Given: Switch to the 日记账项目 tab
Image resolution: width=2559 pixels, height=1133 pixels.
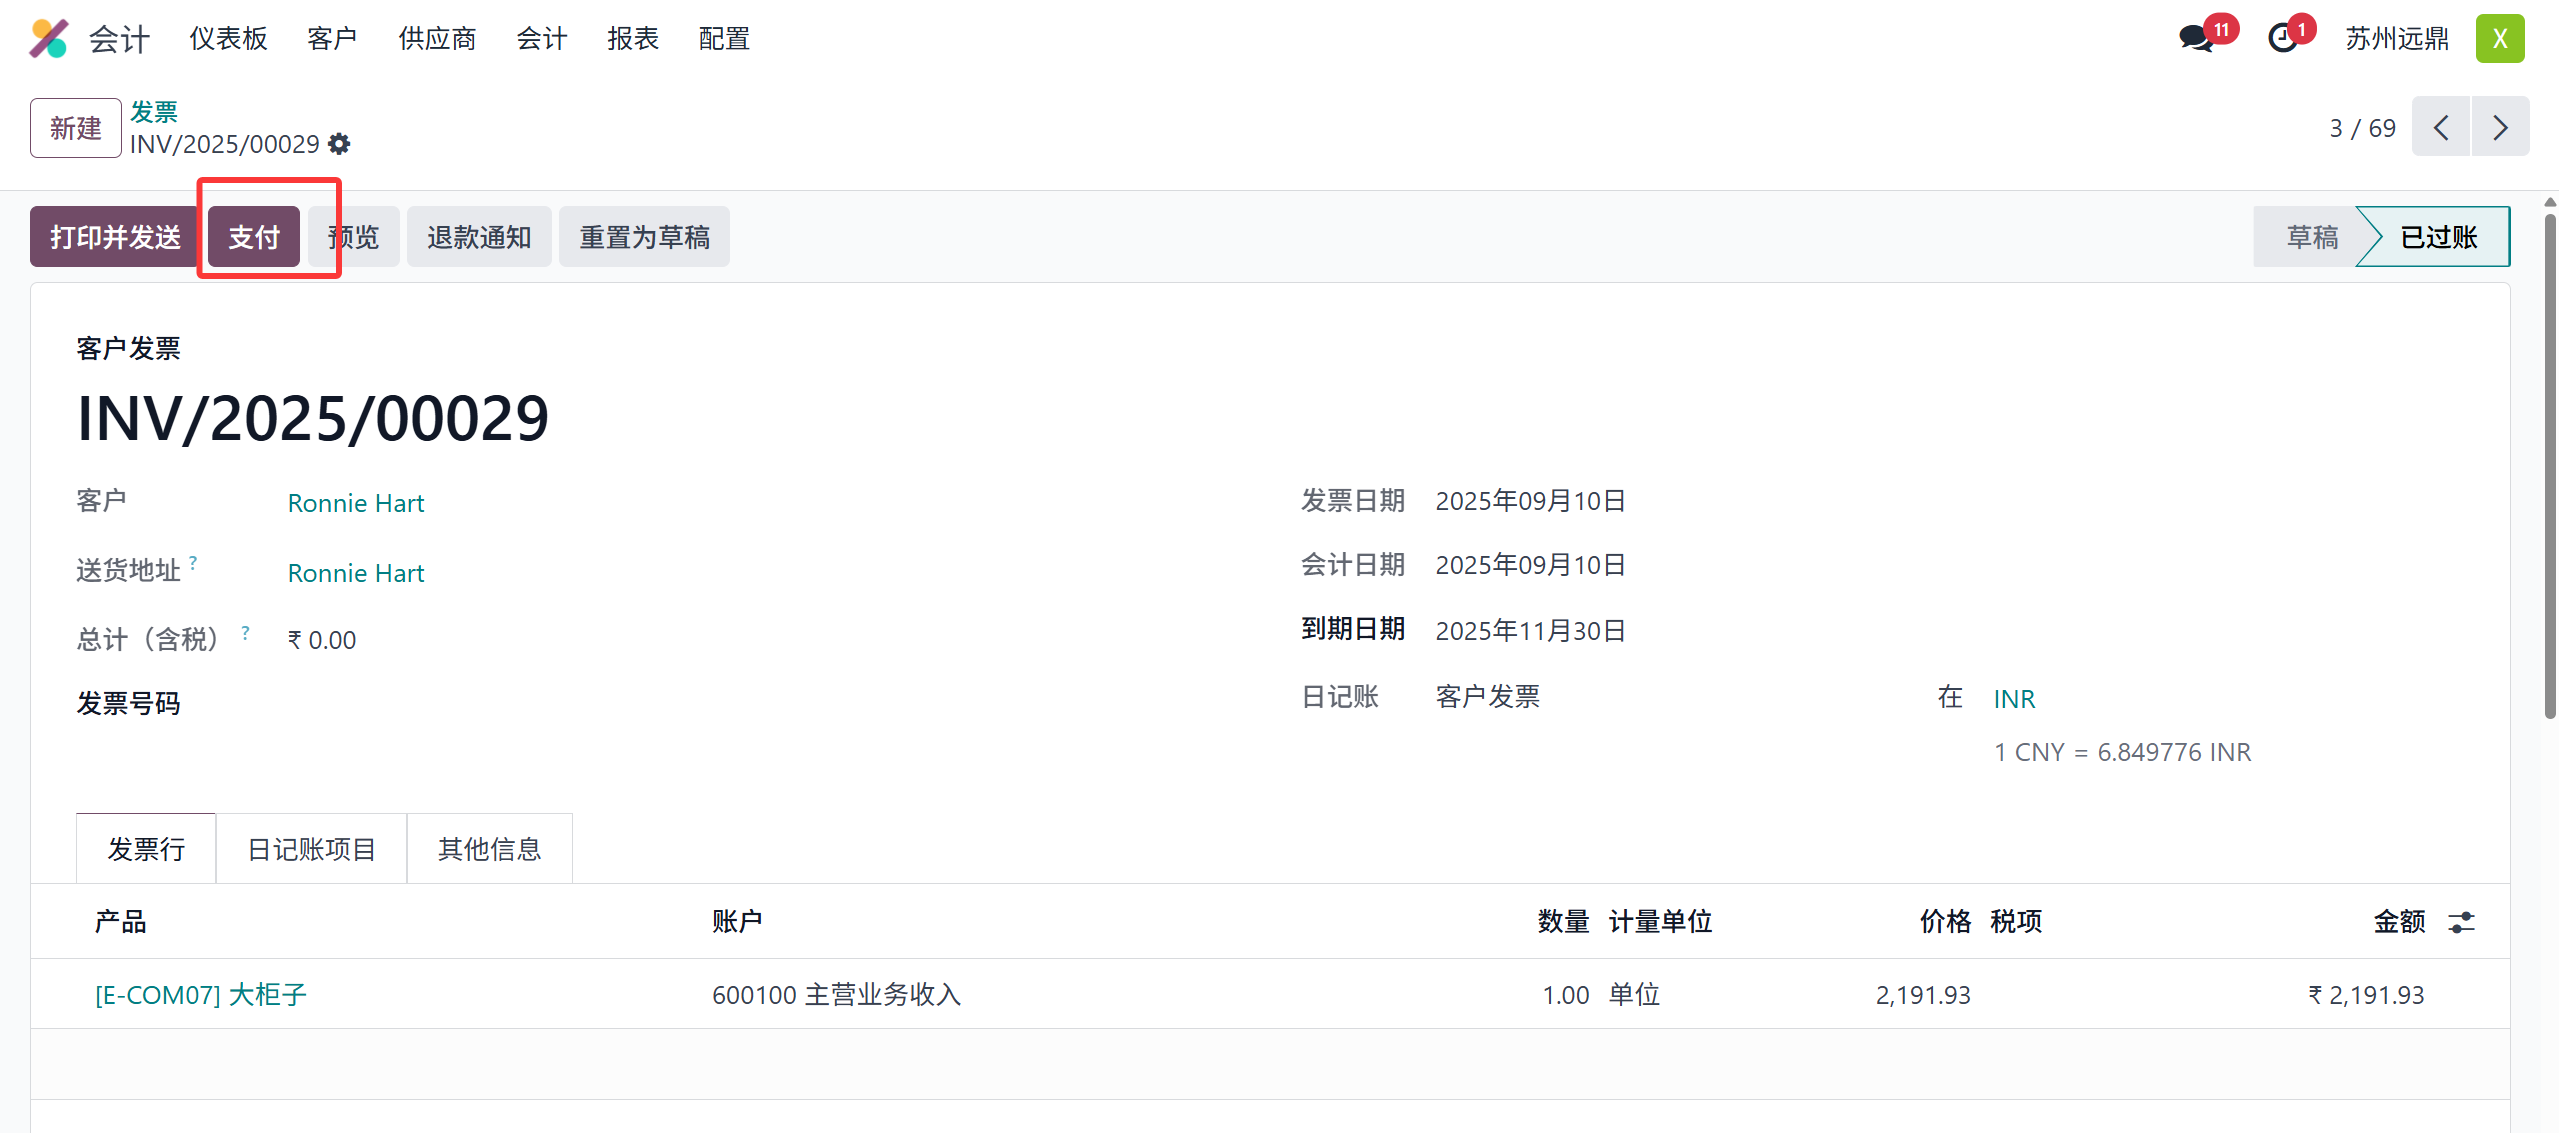Looking at the screenshot, I should click(x=311, y=848).
